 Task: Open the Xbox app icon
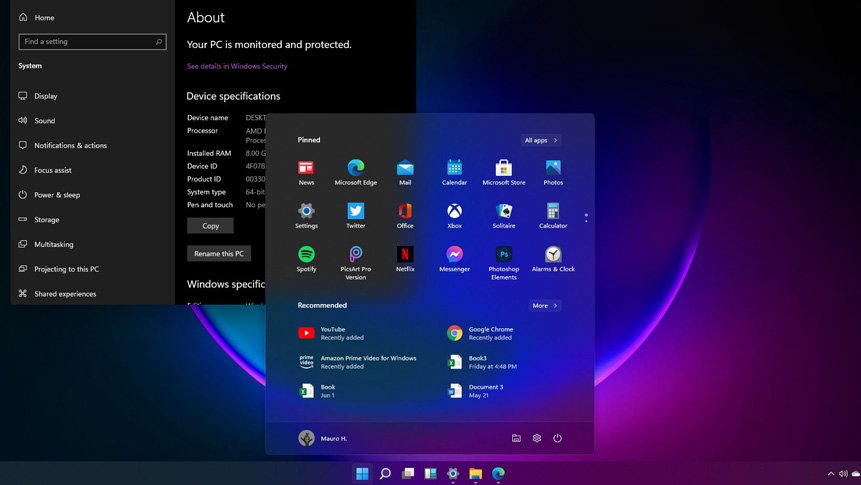[454, 212]
